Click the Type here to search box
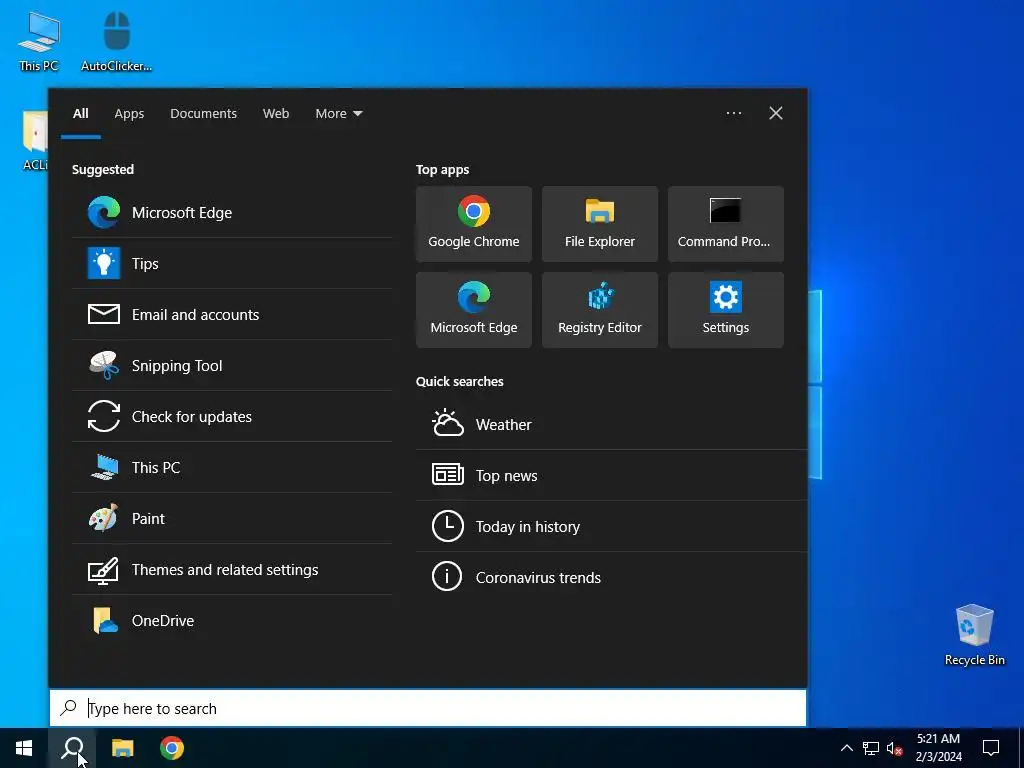The image size is (1024, 768). click(428, 708)
